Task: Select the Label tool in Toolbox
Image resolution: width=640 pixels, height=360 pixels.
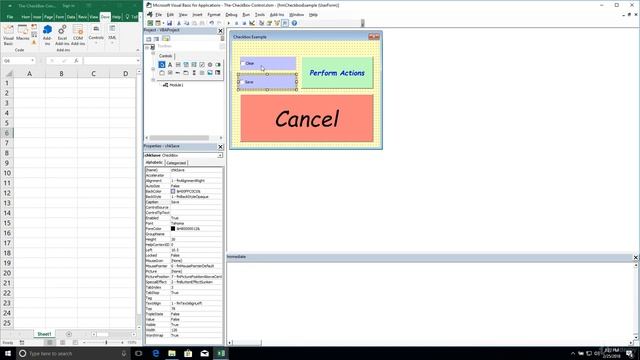Action: (170, 64)
